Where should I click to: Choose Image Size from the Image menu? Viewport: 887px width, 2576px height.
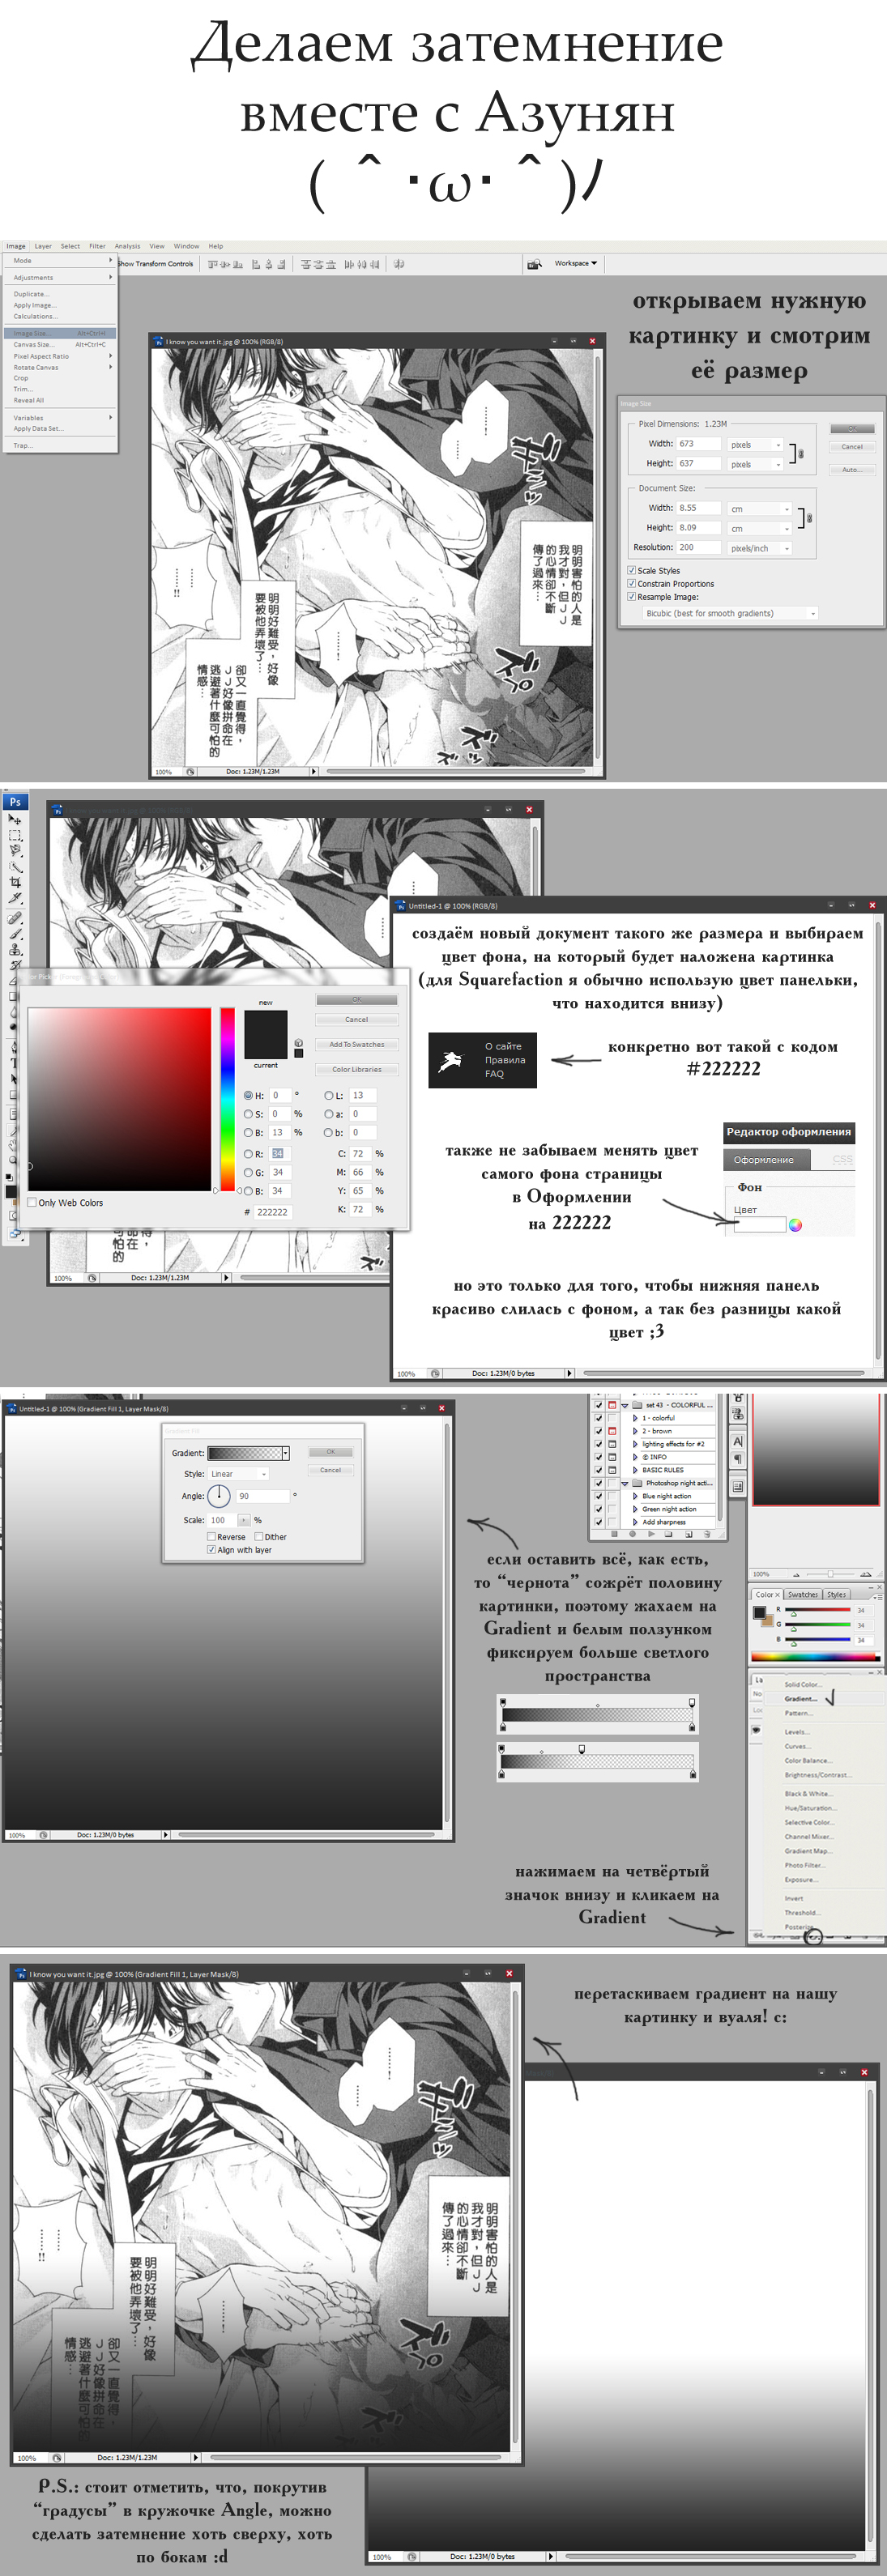pos(59,333)
